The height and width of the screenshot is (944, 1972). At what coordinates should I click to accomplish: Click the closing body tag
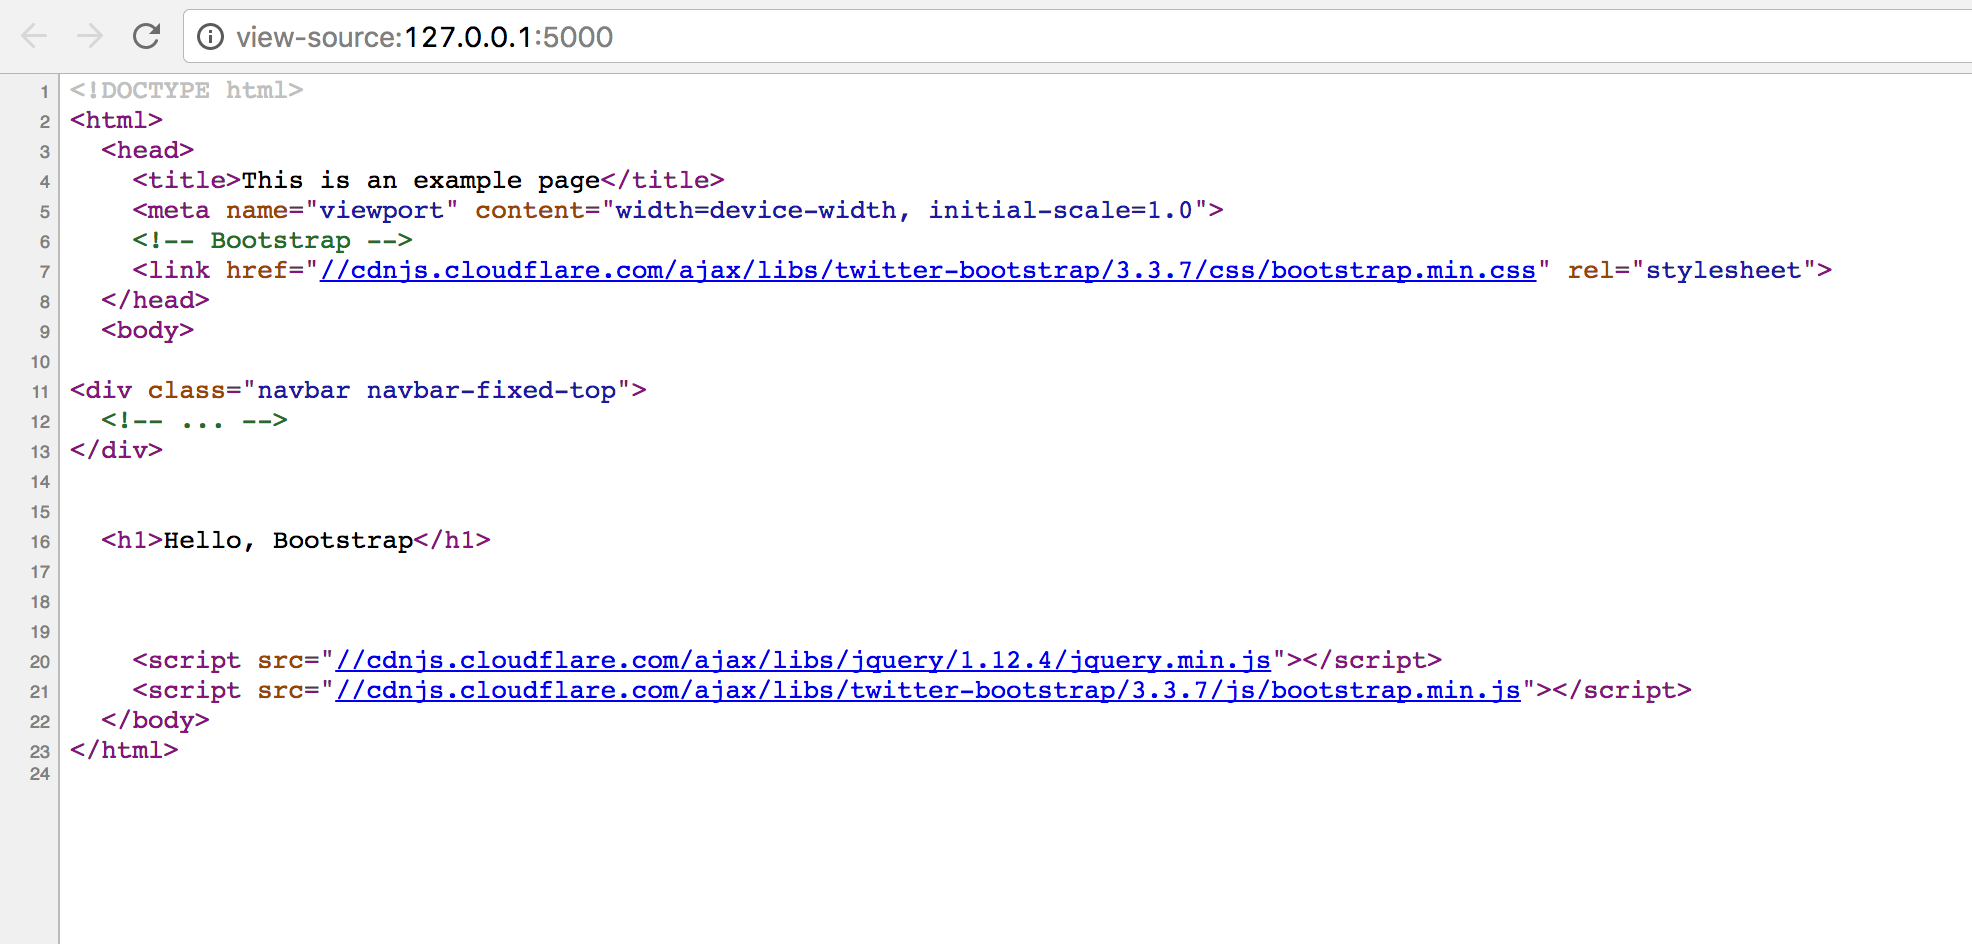[155, 720]
